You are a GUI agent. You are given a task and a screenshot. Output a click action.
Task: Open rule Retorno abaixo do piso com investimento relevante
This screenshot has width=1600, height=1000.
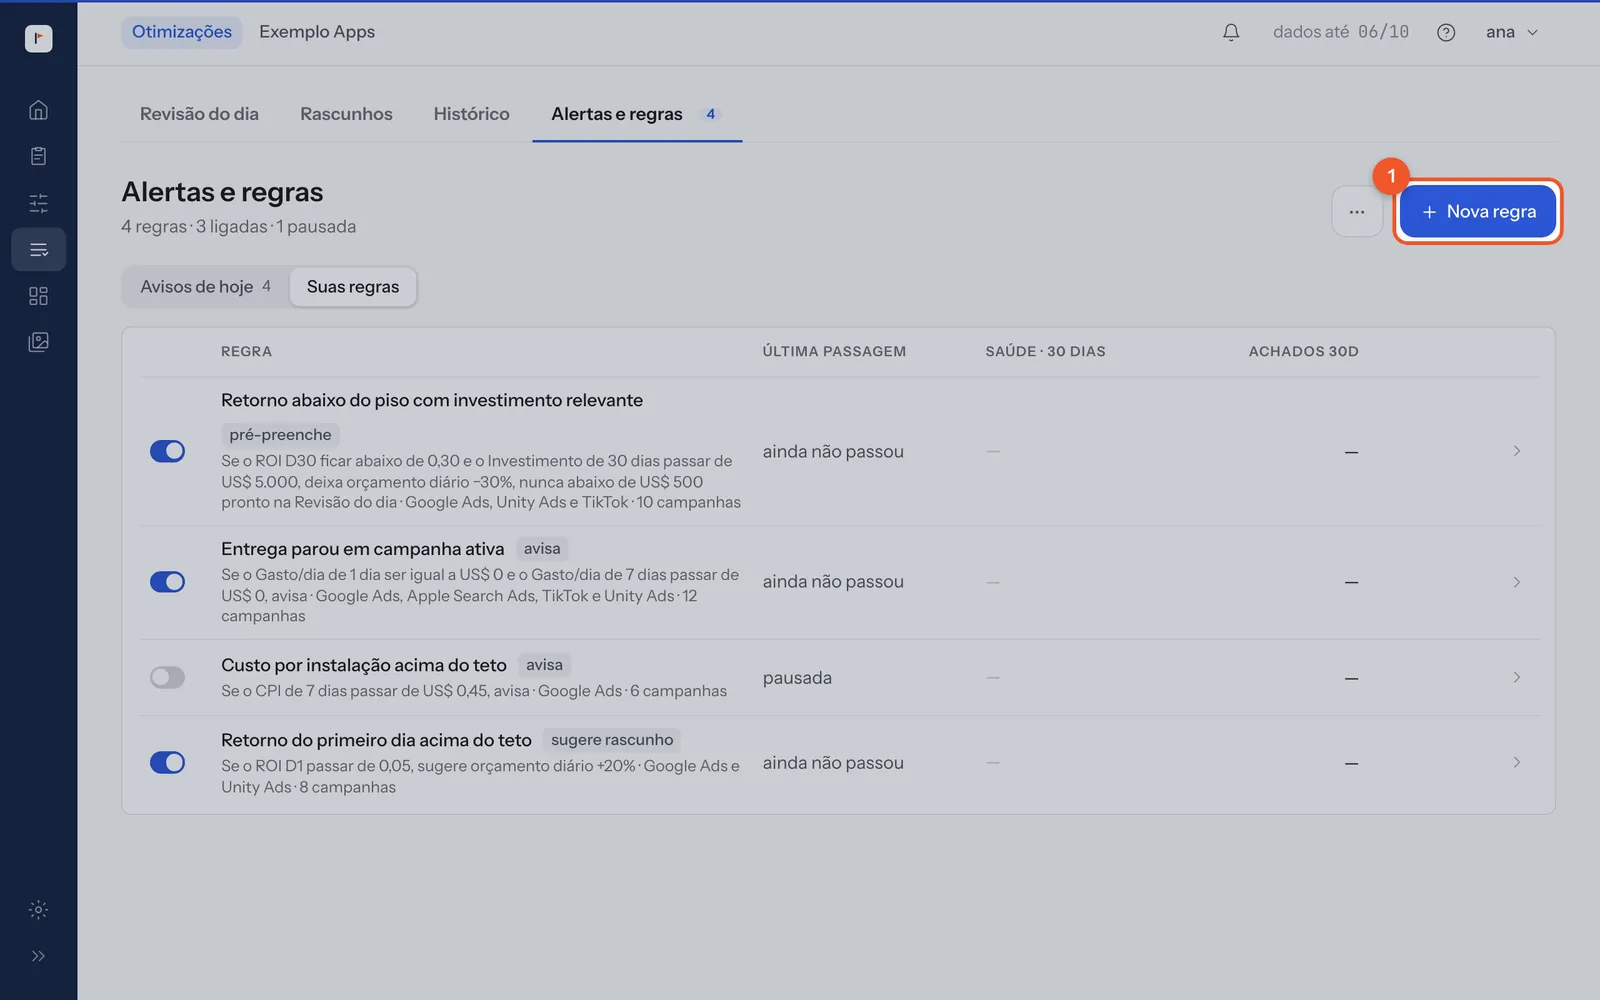(x=432, y=400)
